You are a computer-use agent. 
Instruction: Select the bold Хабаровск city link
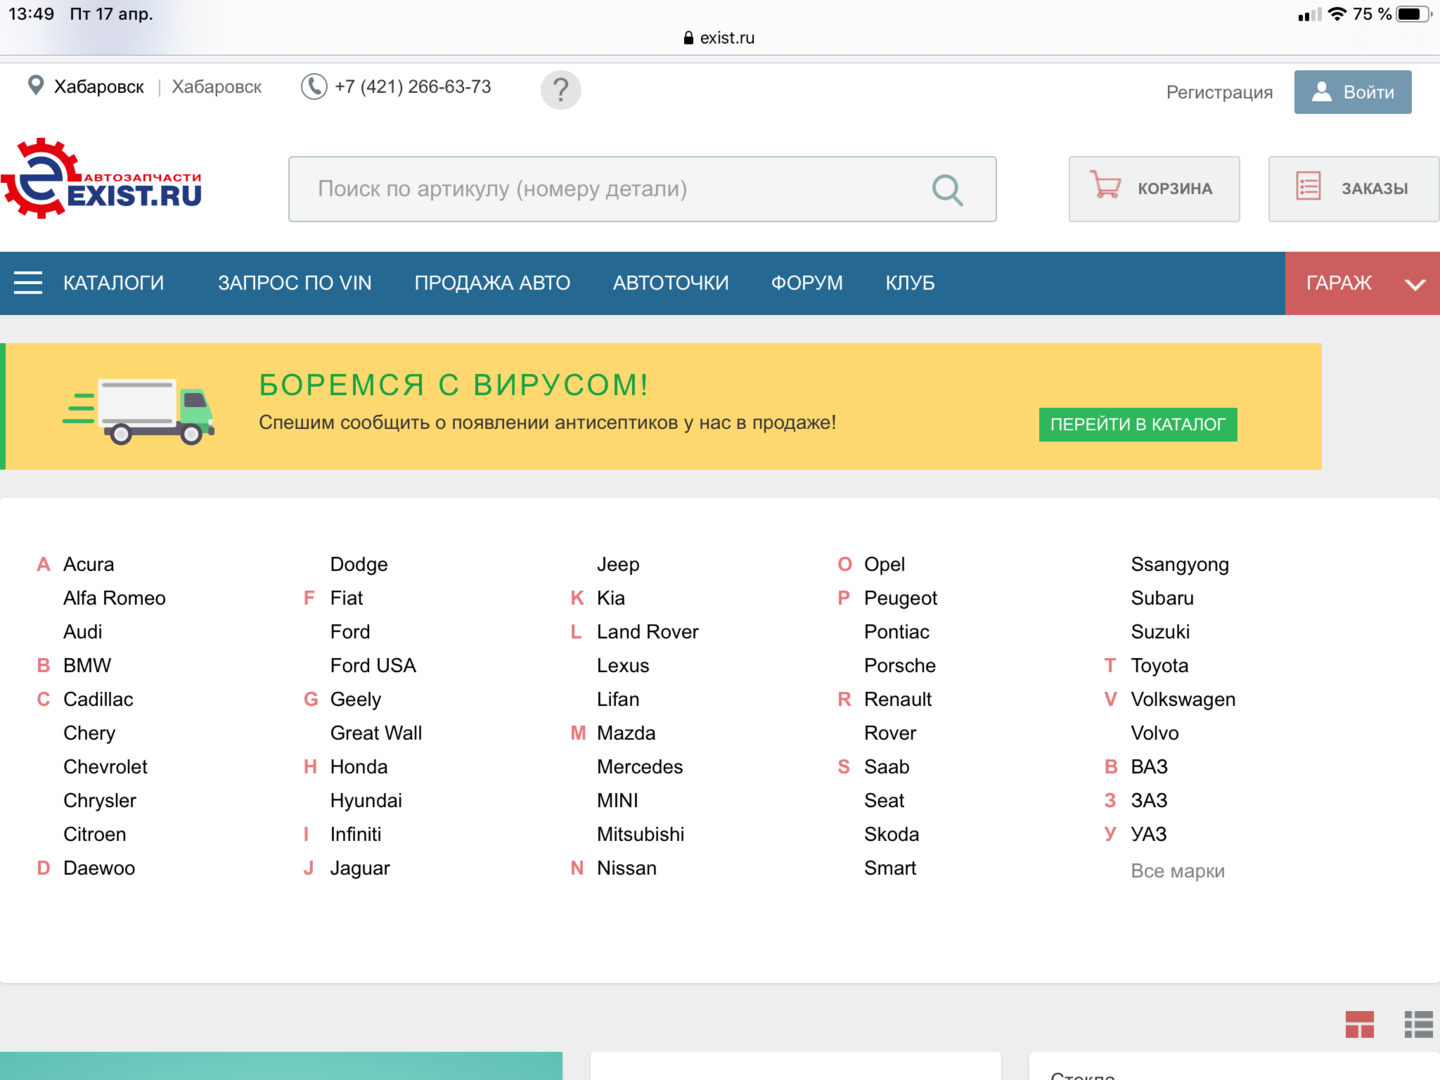click(99, 87)
